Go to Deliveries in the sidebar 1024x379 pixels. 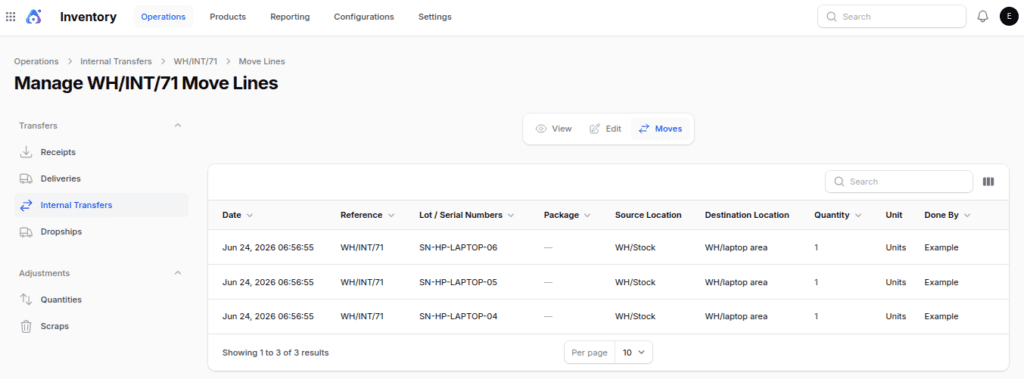[x=101, y=178]
